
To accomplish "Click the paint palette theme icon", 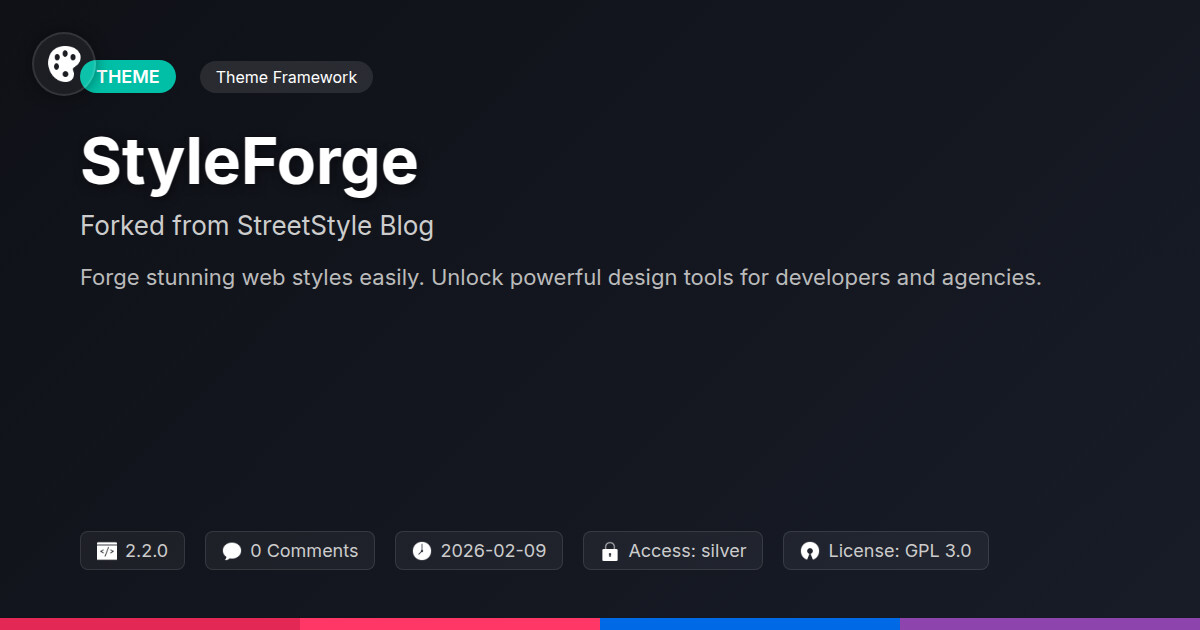I will pos(64,64).
